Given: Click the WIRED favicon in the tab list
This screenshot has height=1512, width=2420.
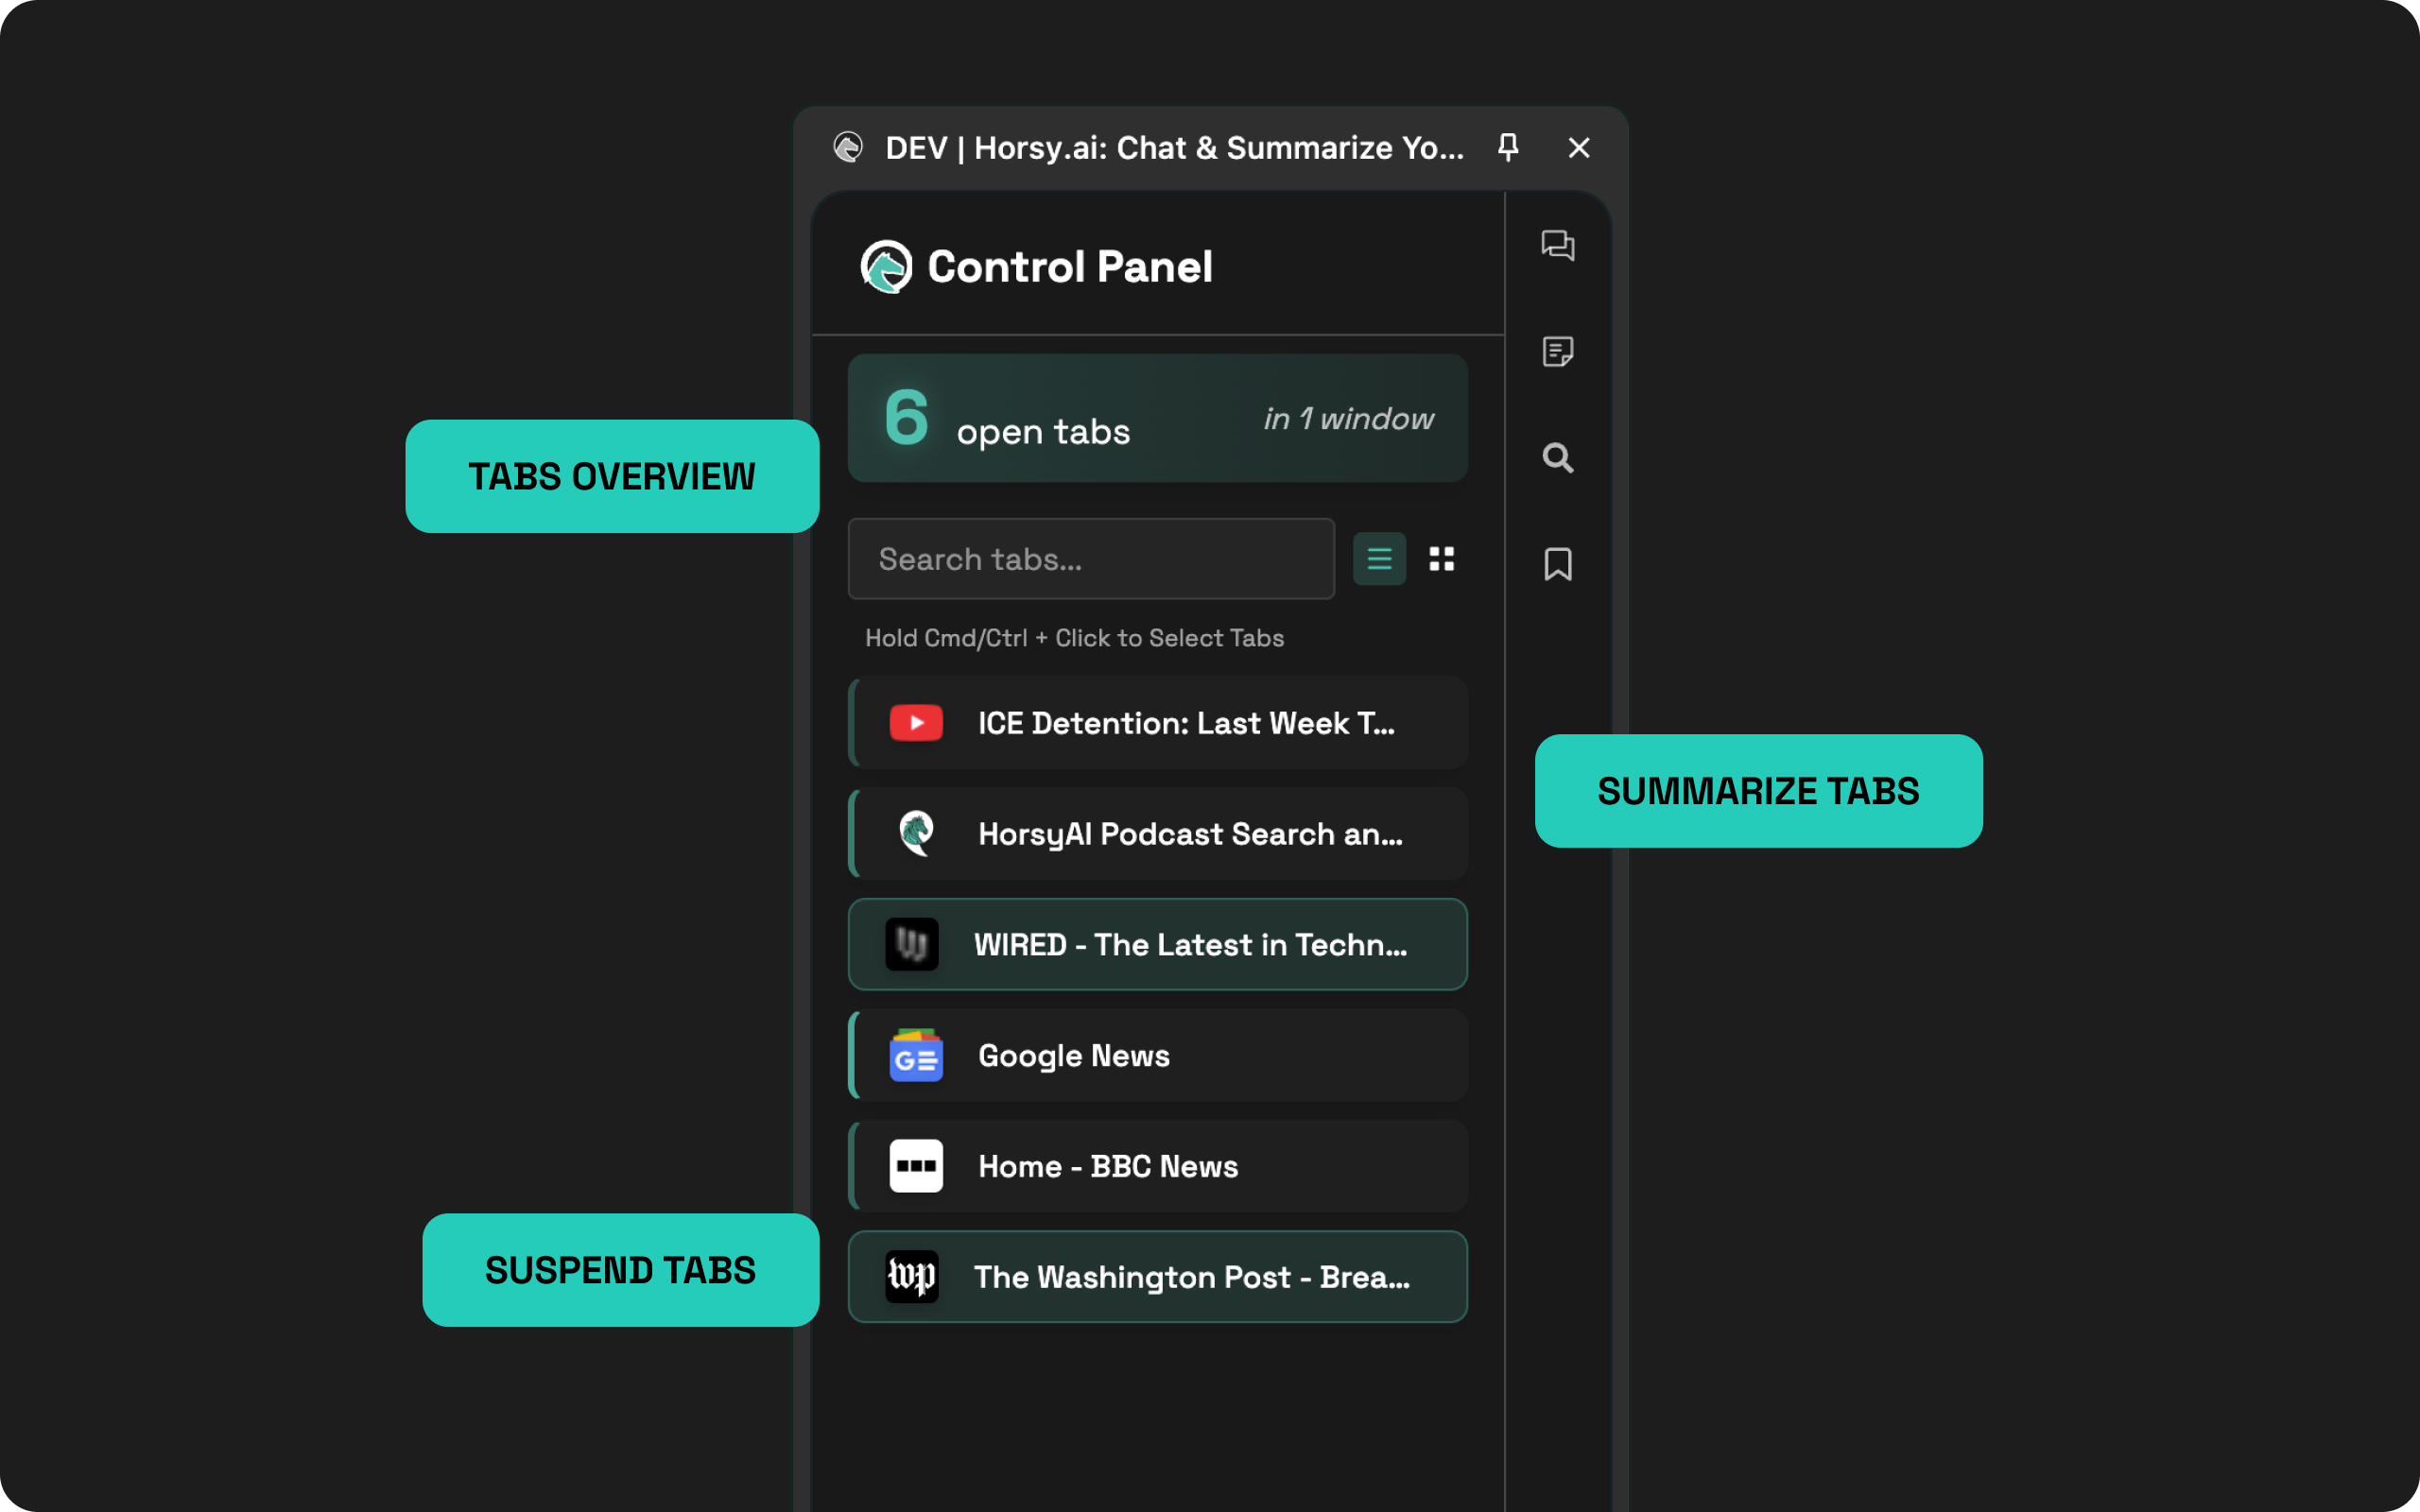Looking at the screenshot, I should [911, 944].
